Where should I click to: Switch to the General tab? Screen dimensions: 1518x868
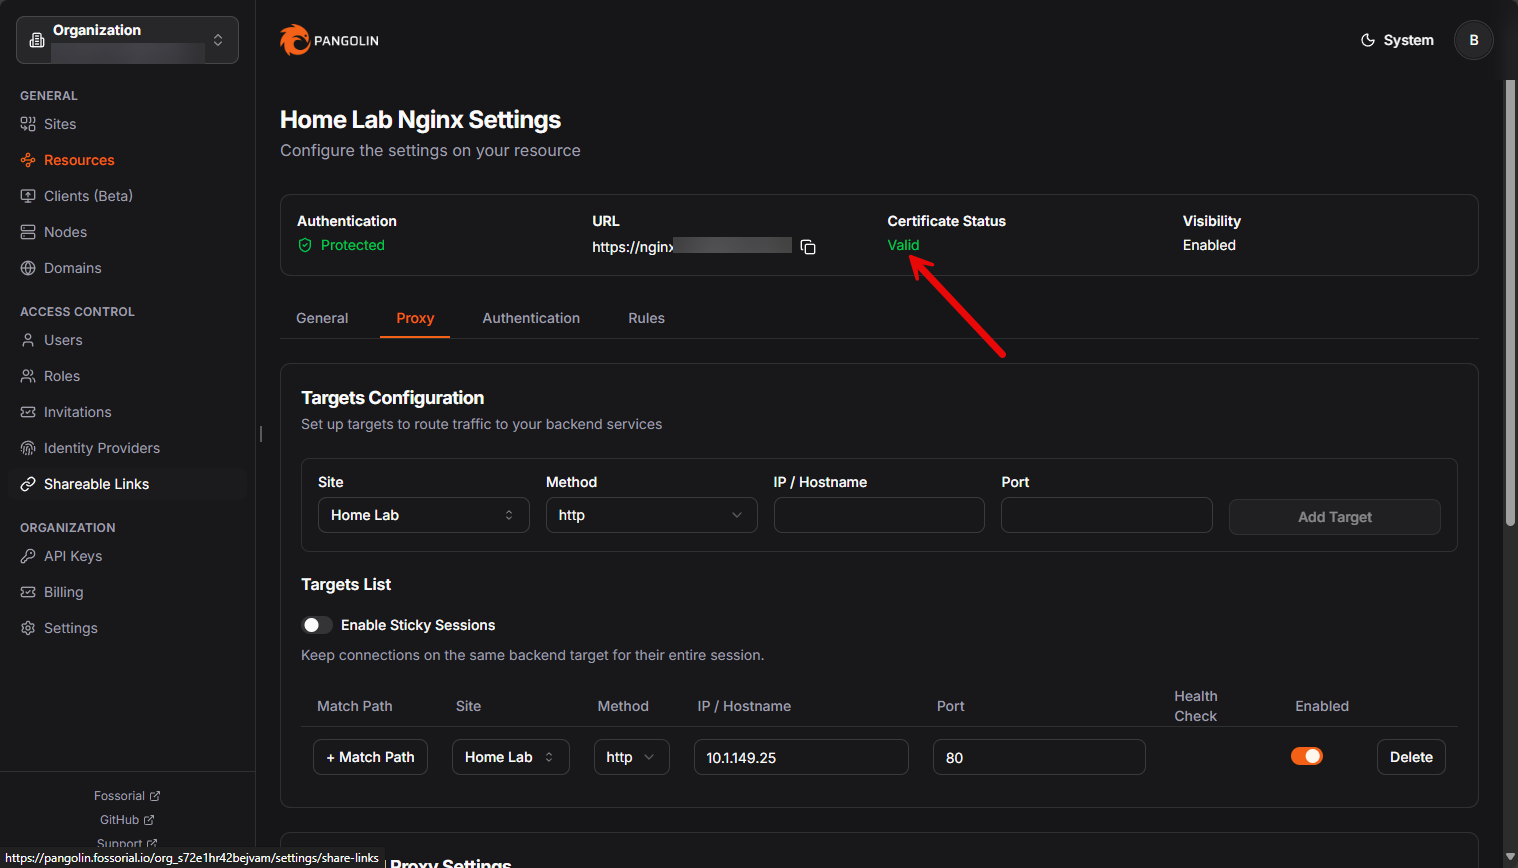(322, 318)
